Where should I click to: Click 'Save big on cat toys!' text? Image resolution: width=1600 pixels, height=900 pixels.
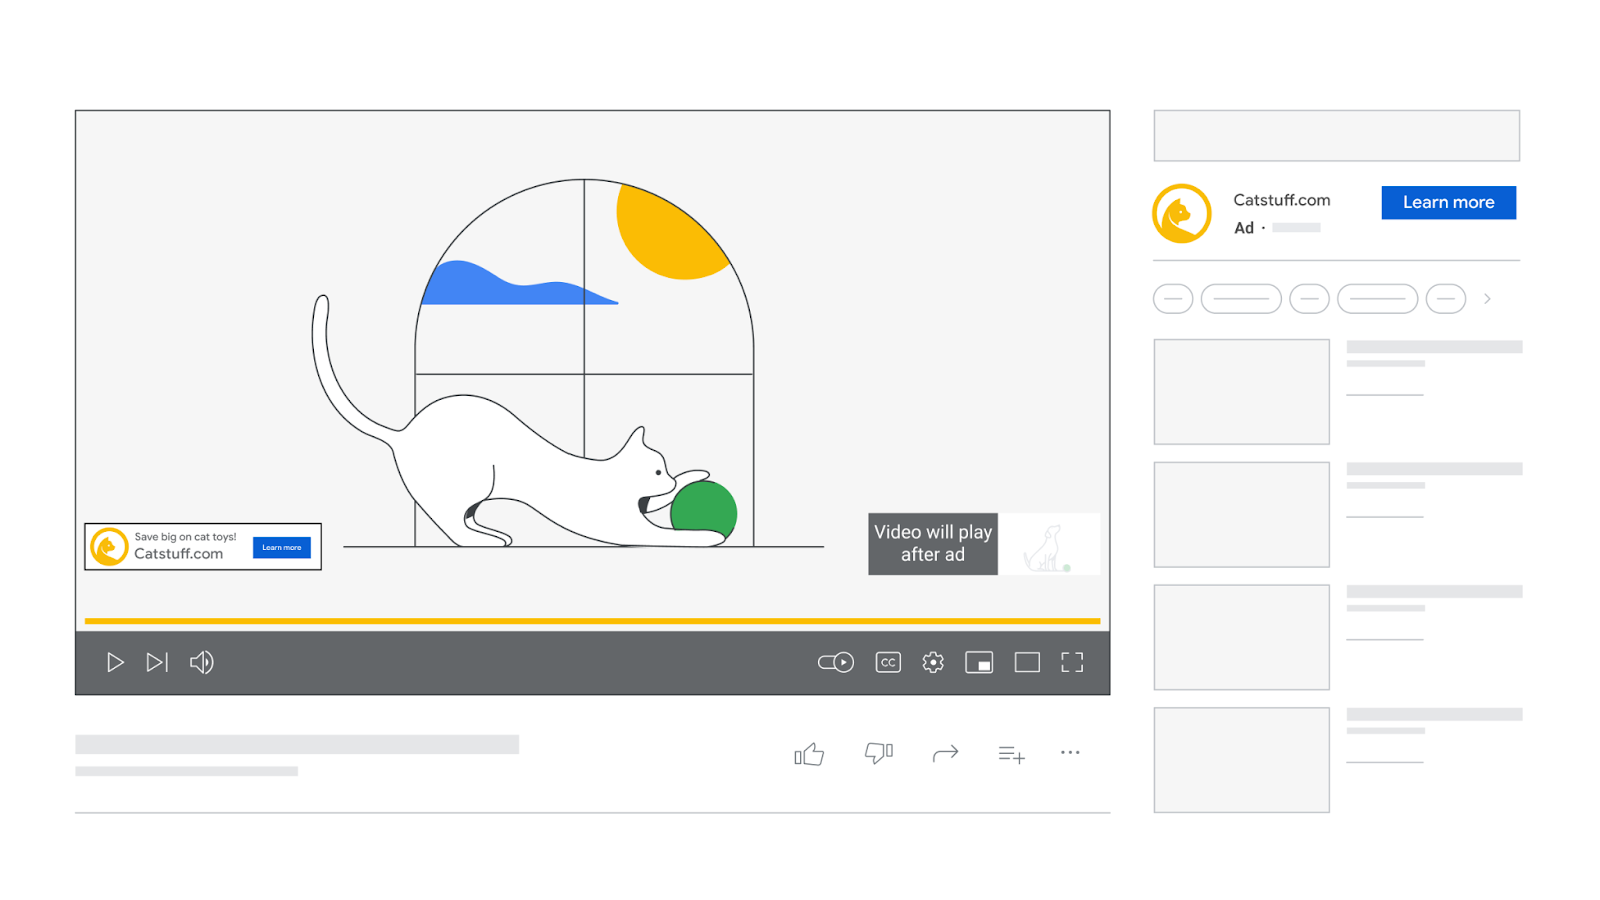click(x=185, y=537)
